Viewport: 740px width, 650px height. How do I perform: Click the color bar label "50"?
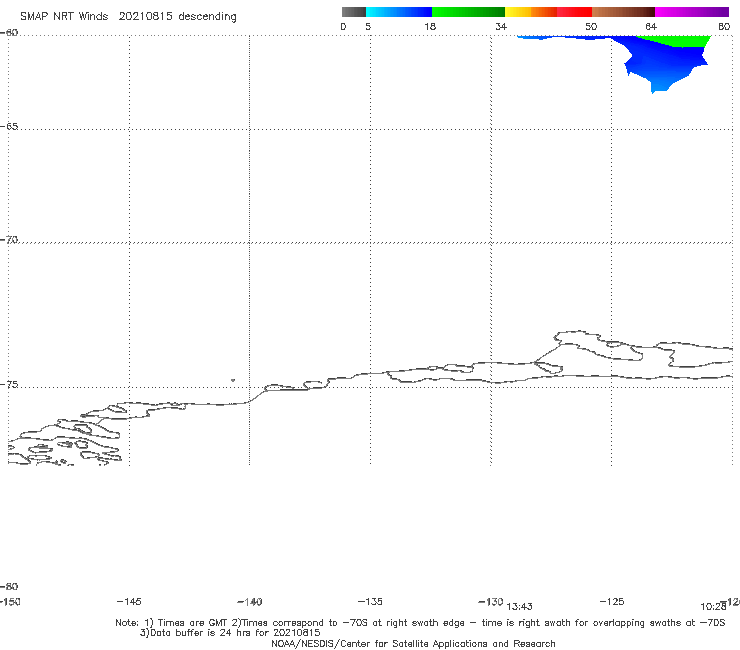(x=591, y=26)
